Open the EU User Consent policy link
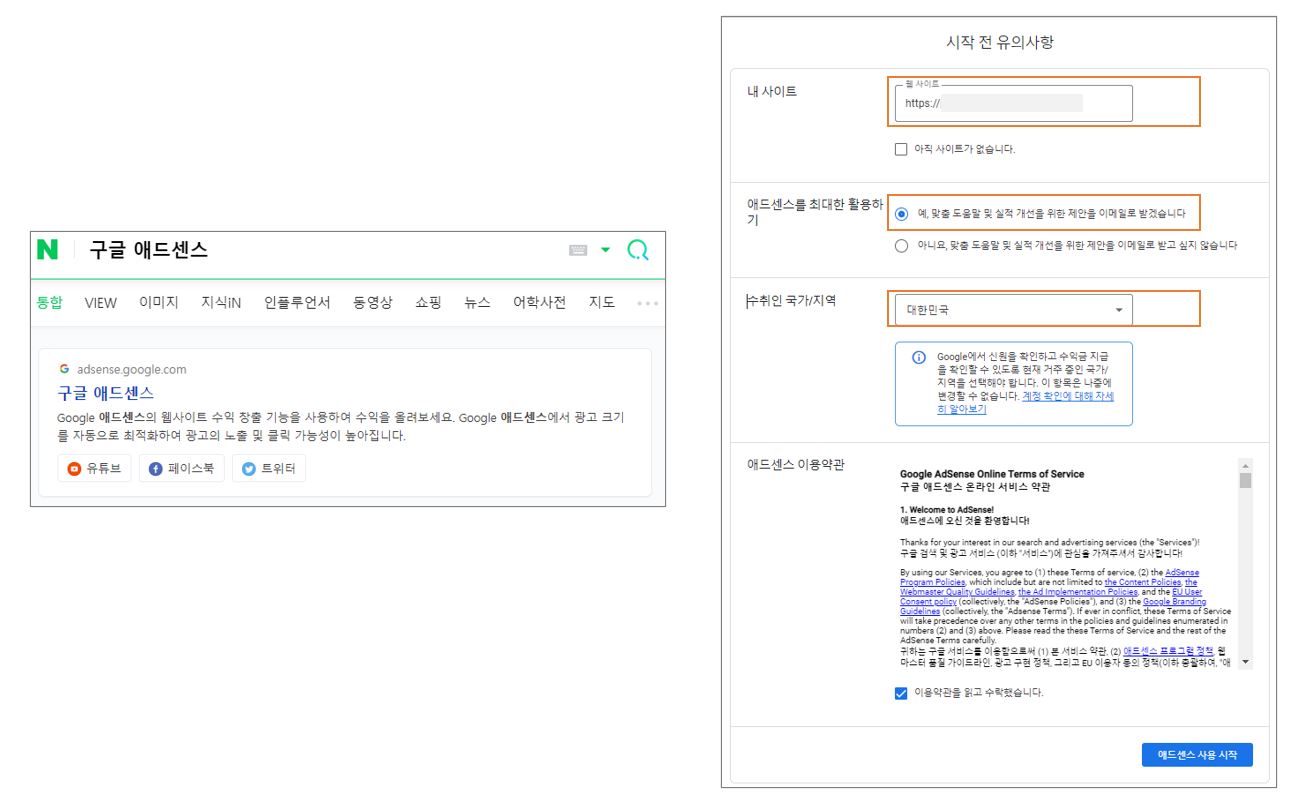Image resolution: width=1296 pixels, height=800 pixels. [x=1050, y=597]
